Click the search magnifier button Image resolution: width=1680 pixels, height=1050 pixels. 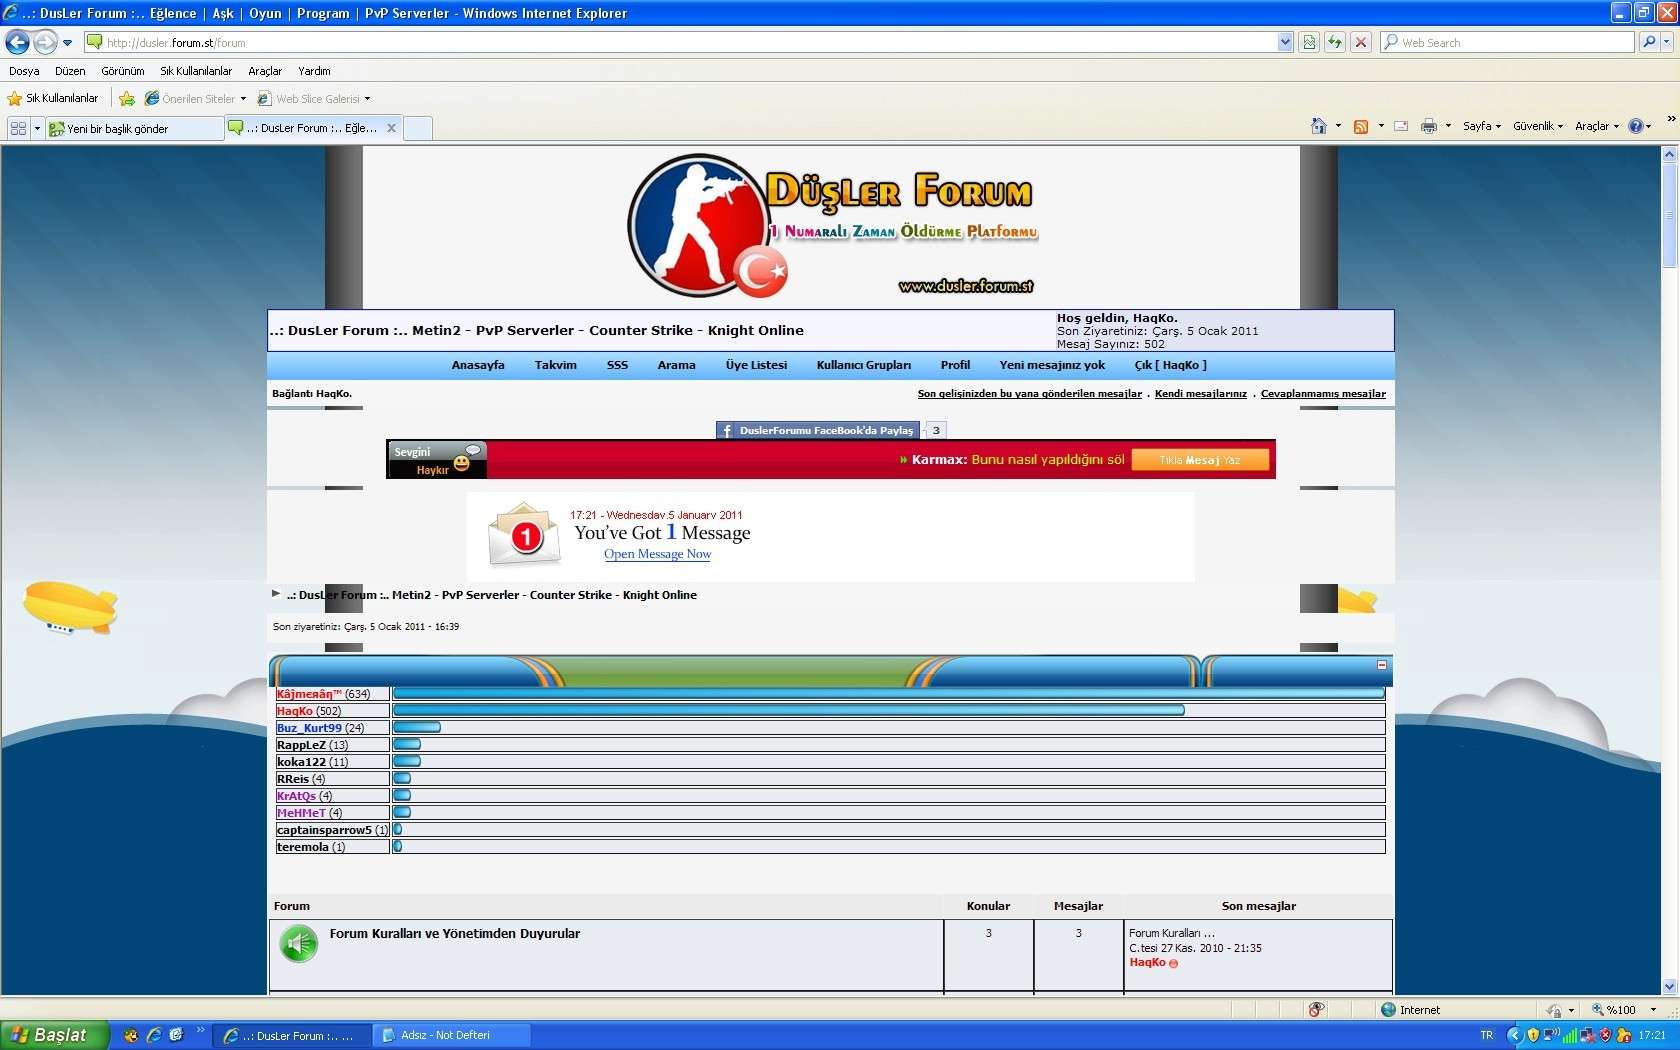click(1649, 42)
